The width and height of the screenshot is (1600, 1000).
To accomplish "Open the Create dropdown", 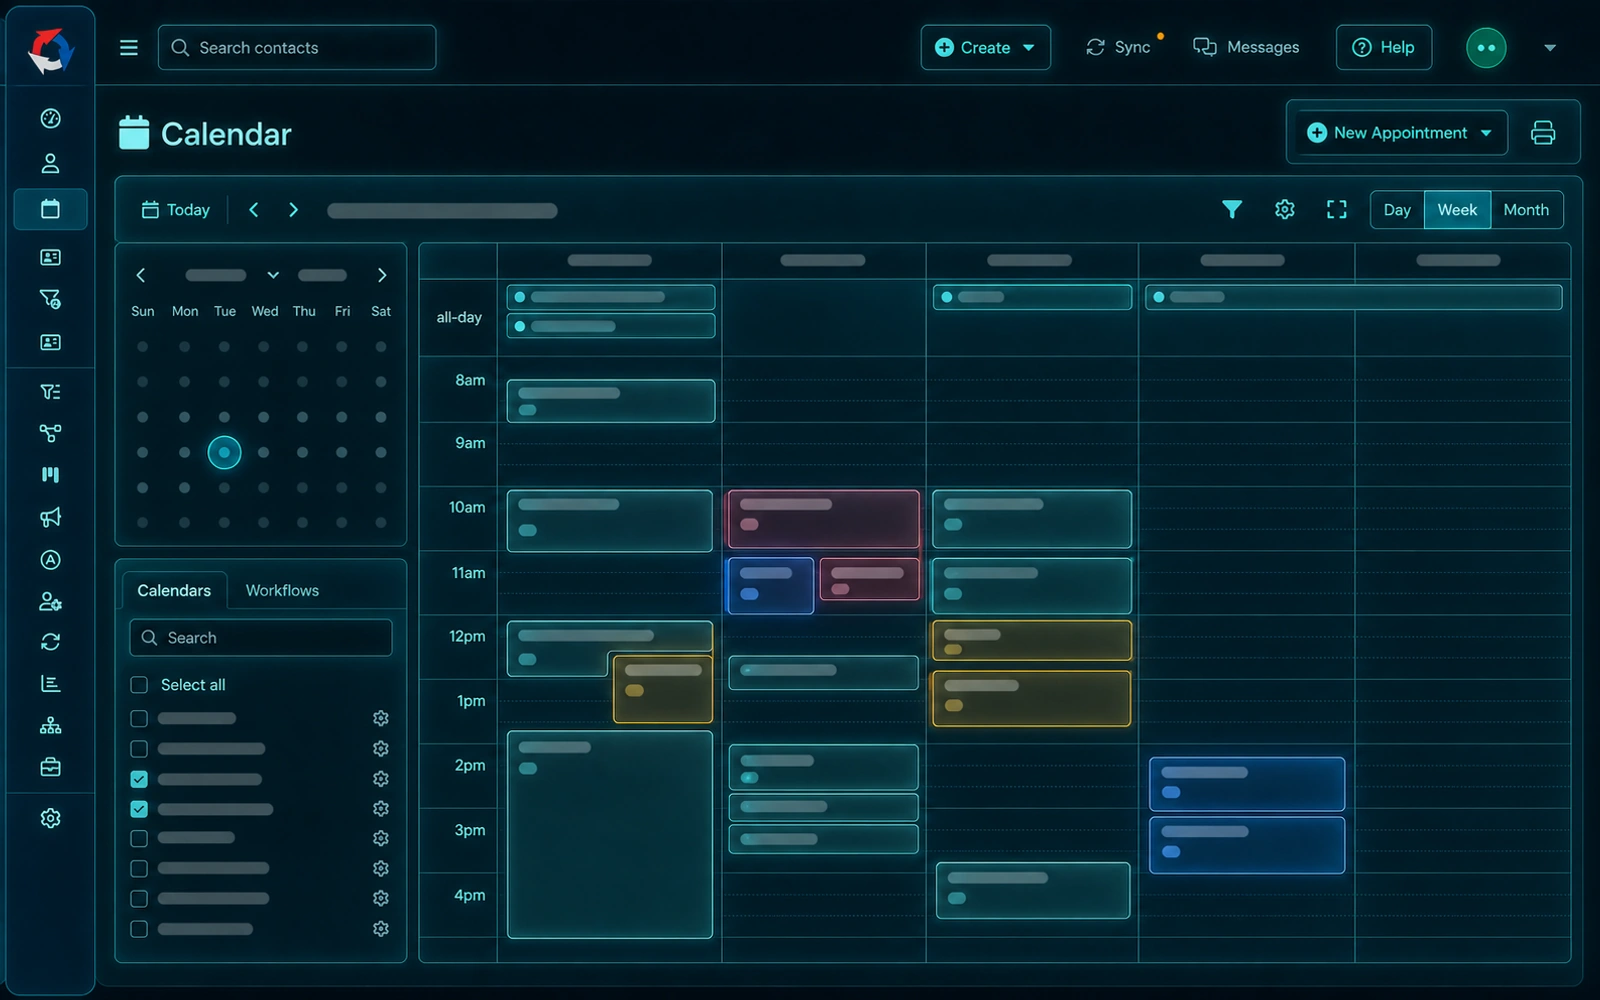I will tap(985, 48).
